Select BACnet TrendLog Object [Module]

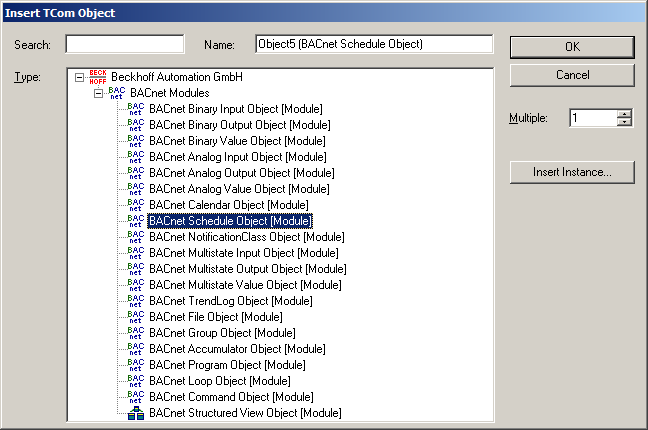point(231,301)
